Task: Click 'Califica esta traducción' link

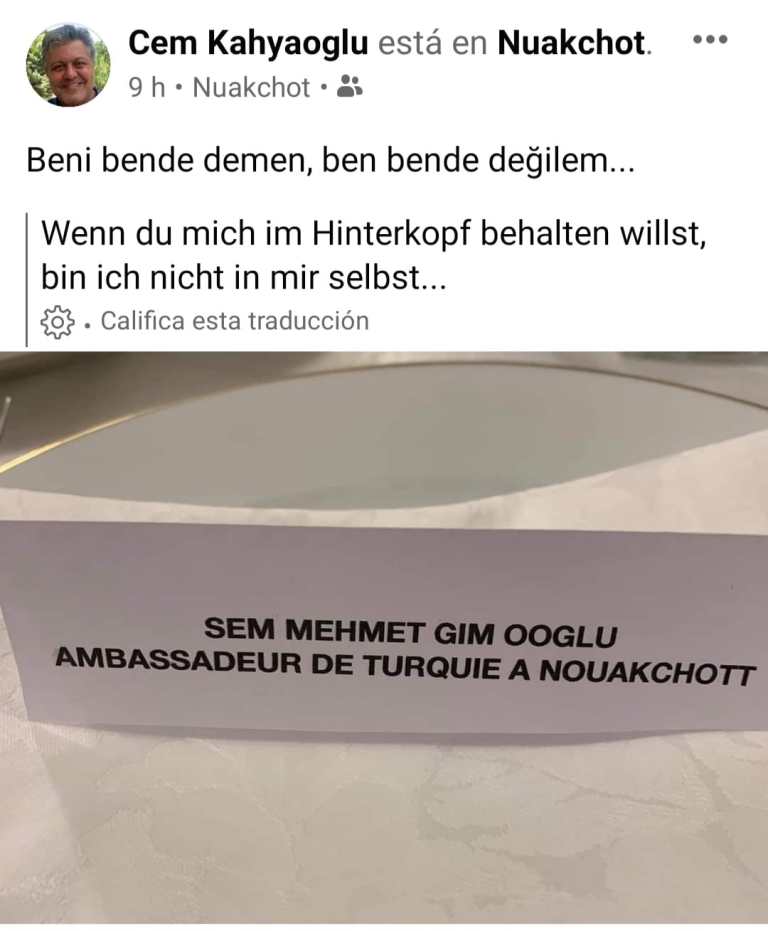Action: coord(235,321)
